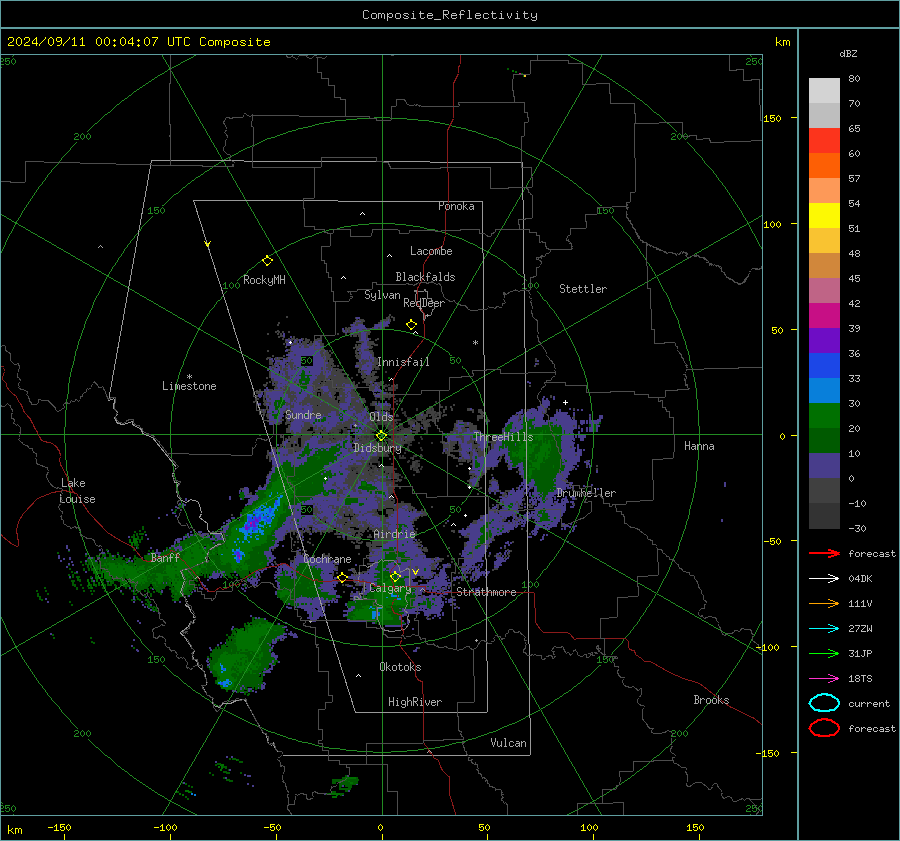The image size is (900, 841).
Task: Click the Innisfail label
Action: click(403, 362)
